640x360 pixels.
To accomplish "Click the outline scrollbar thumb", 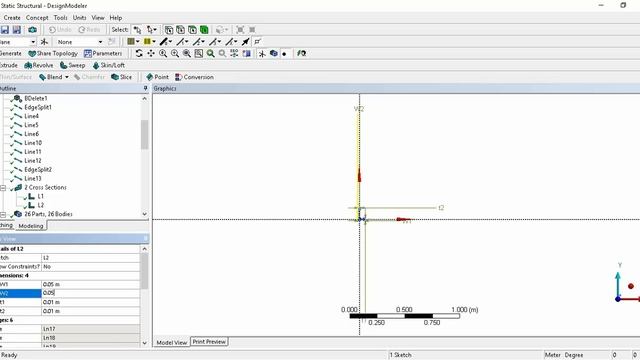I will click(144, 135).
